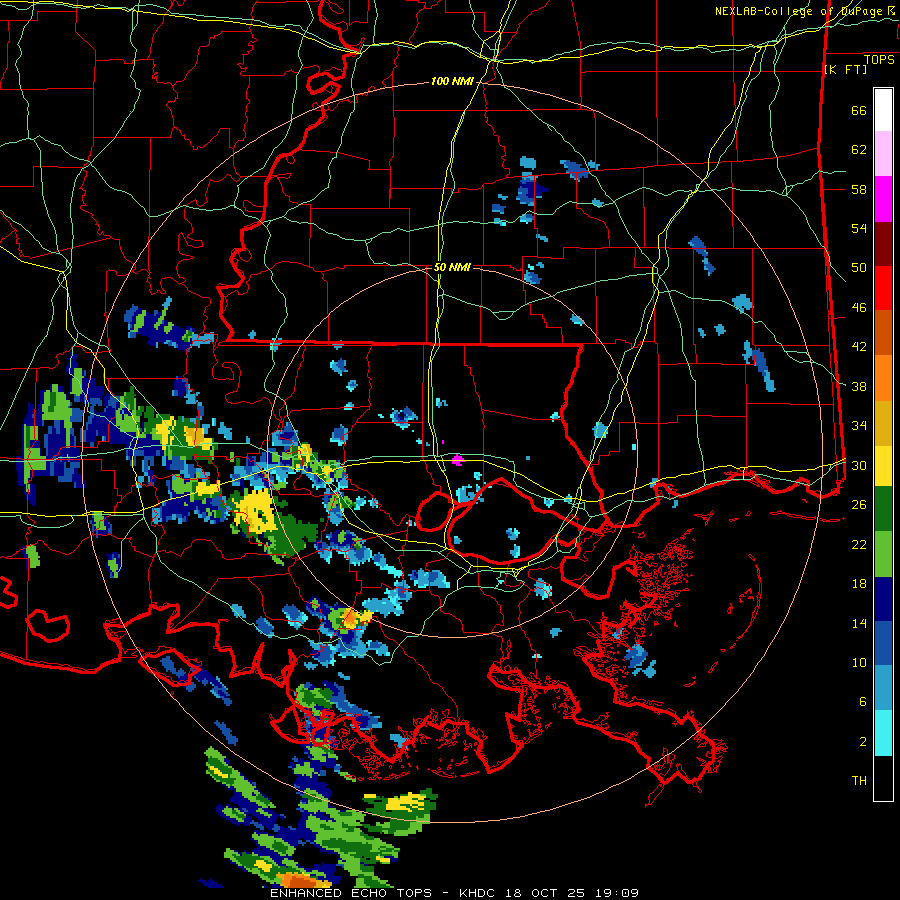Click the 19:09 timestamp
The image size is (900, 900).
tap(618, 893)
